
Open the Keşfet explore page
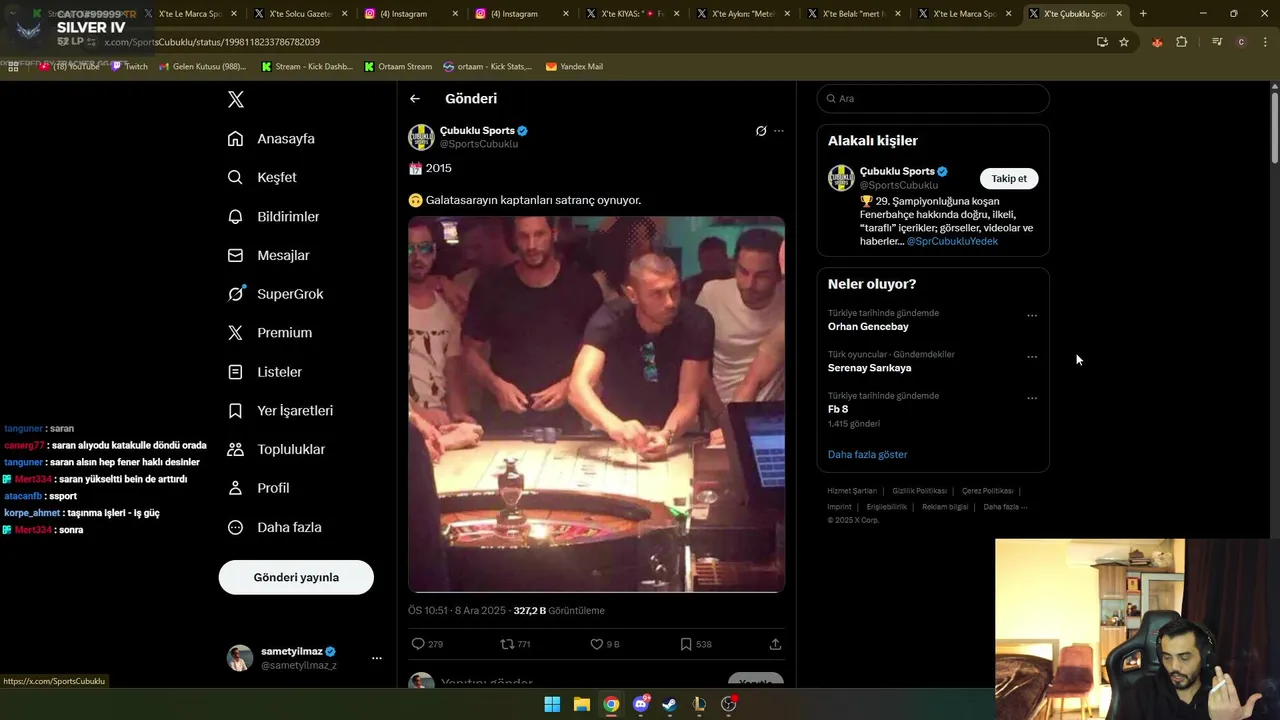pyautogui.click(x=262, y=178)
